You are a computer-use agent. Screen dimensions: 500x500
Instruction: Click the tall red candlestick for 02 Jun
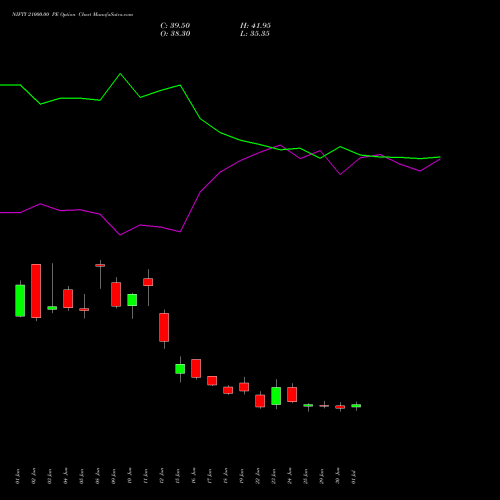click(x=36, y=291)
